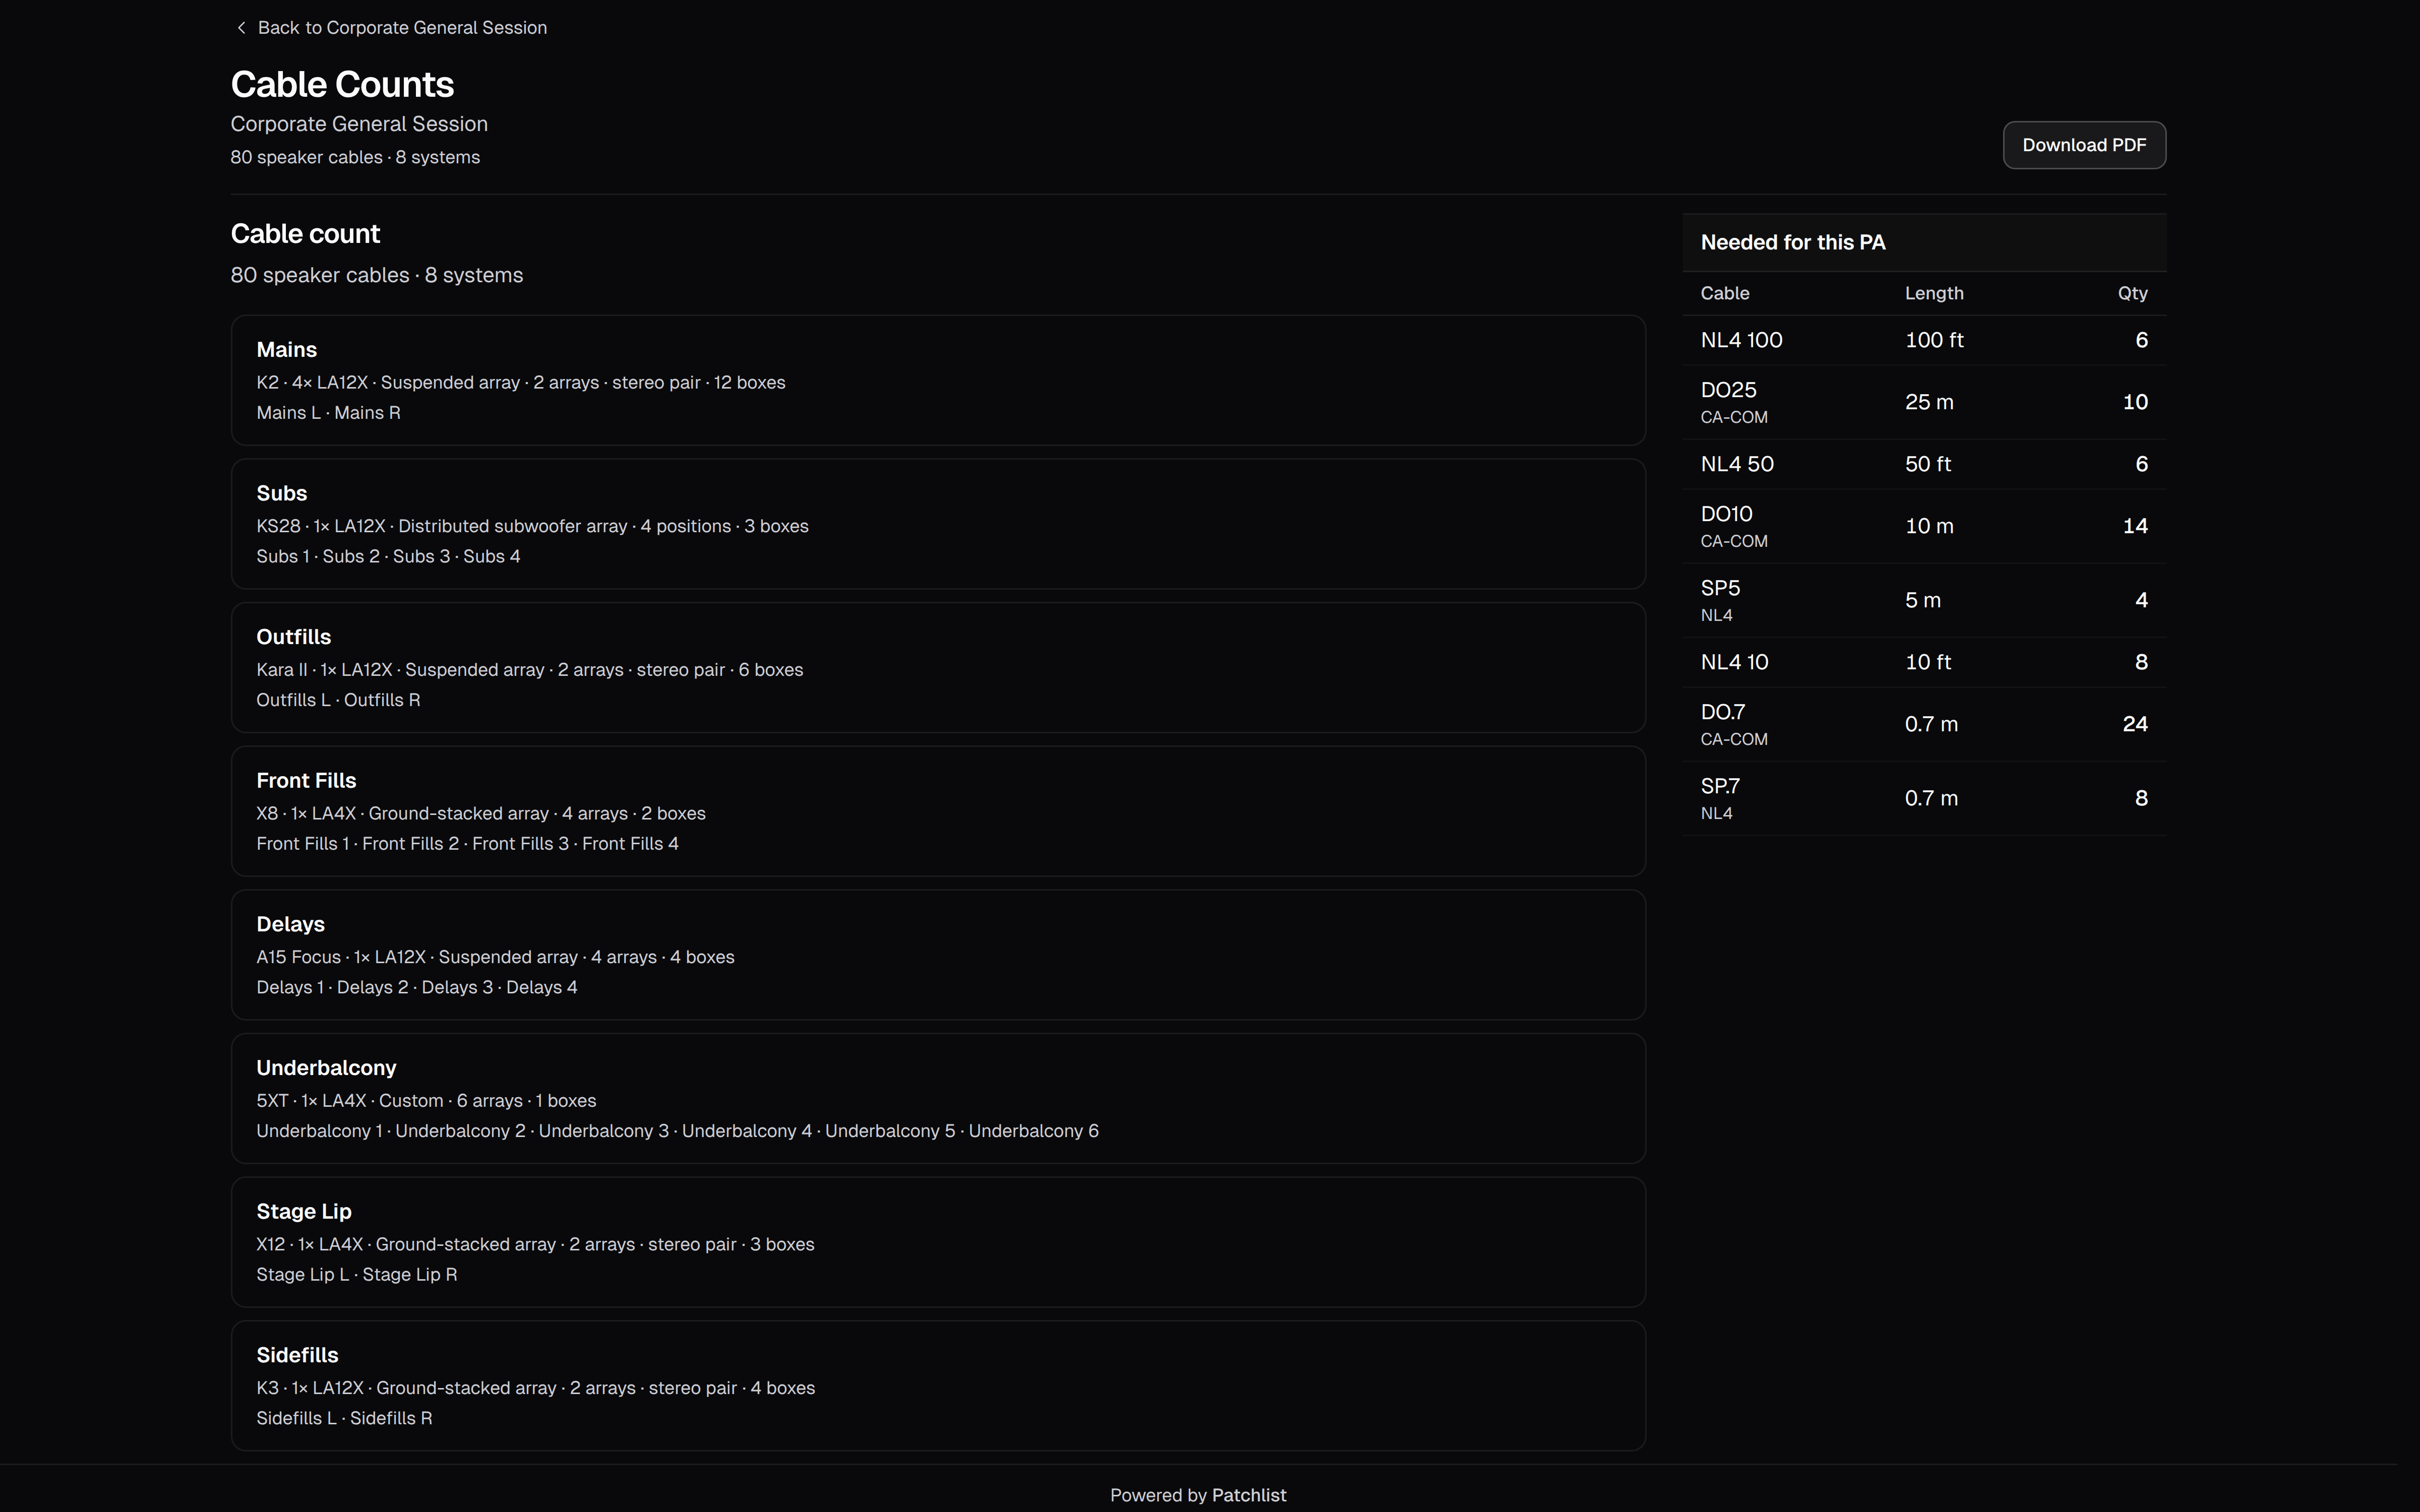Click the NL4 100 cable row
Image resolution: width=2420 pixels, height=1512 pixels.
[x=1924, y=340]
